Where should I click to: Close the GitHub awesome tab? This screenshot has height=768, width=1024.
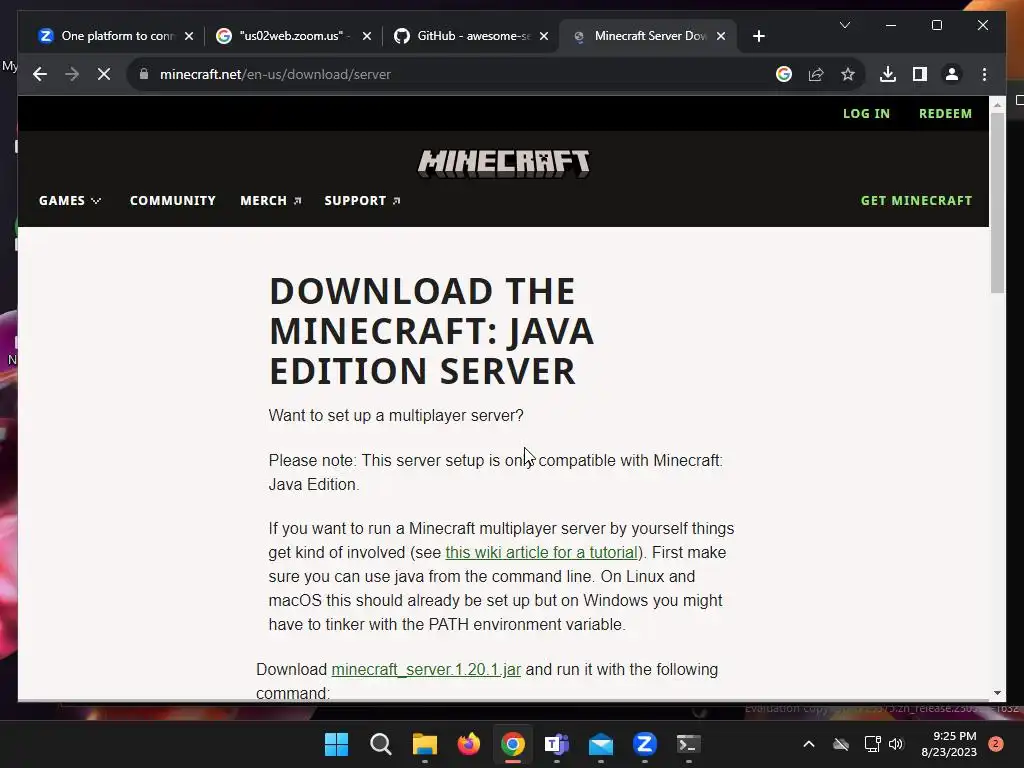tap(543, 36)
